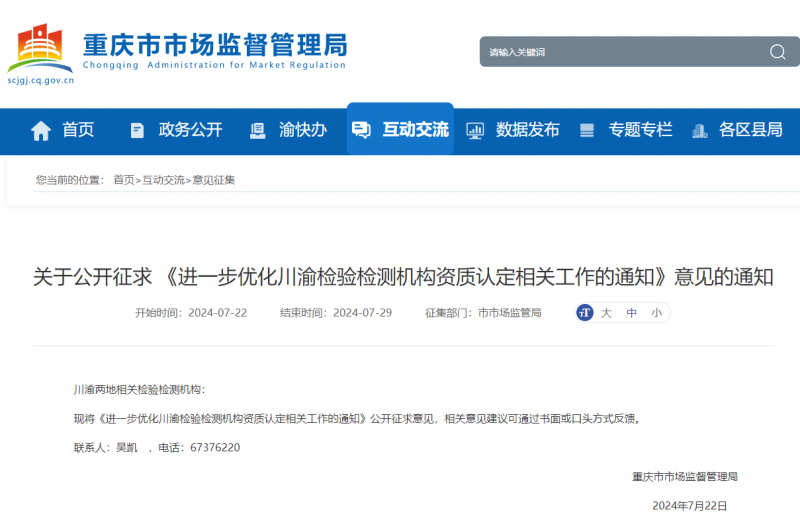Open the 政务公开 menu
The image size is (800, 520).
(190, 130)
